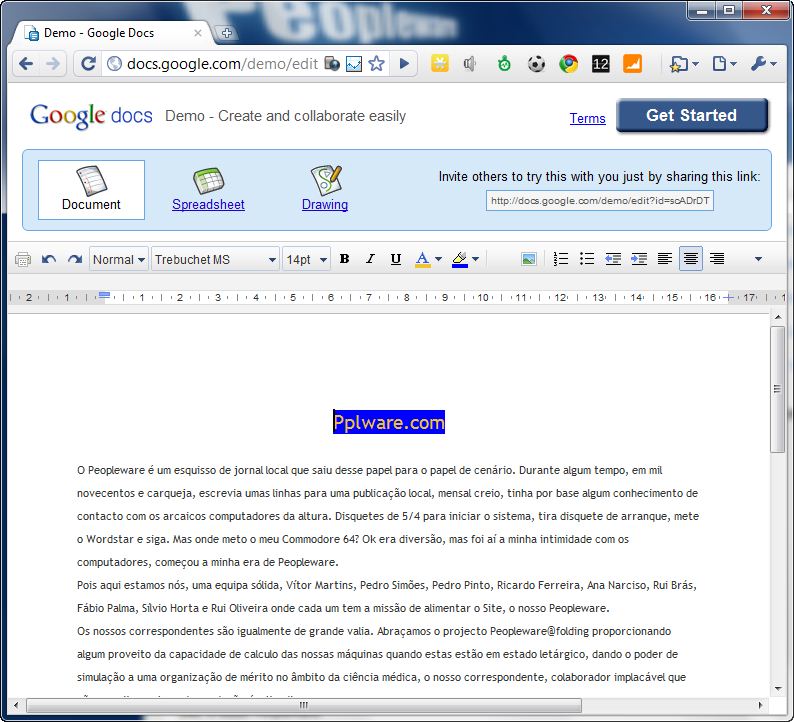Click the browser Back arrow
Screen dimensions: 794x722
tap(26, 64)
